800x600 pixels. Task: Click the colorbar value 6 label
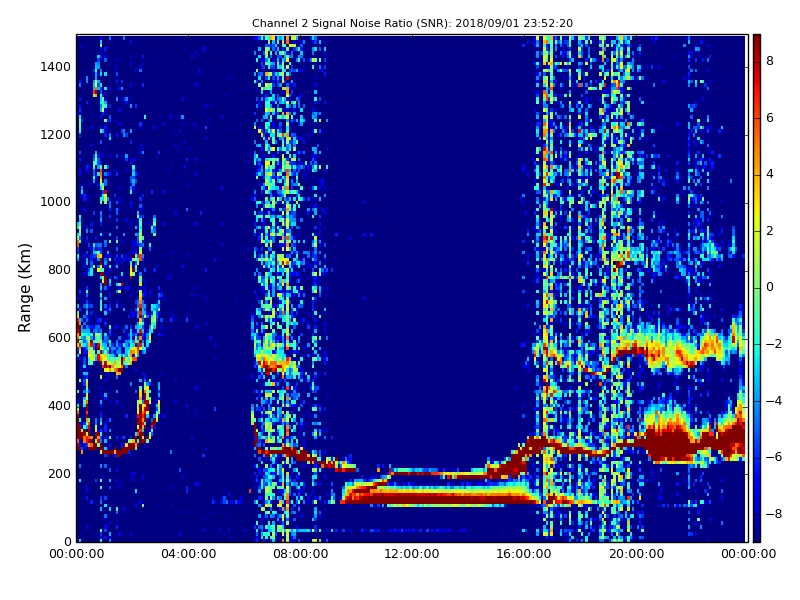tap(770, 118)
